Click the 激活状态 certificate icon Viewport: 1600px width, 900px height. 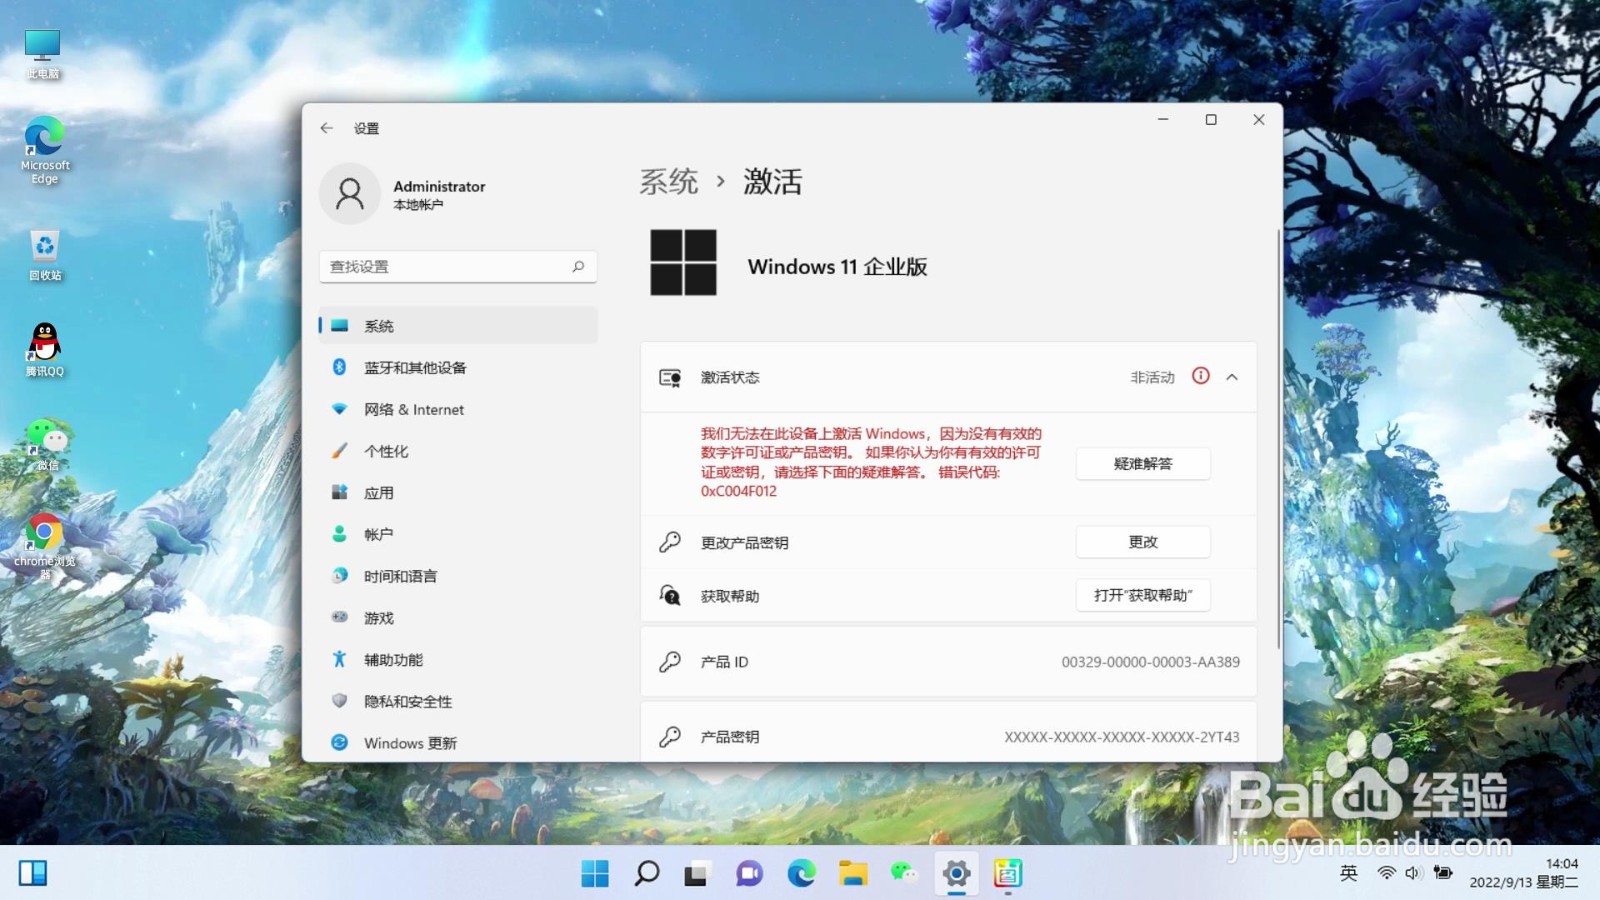click(670, 378)
